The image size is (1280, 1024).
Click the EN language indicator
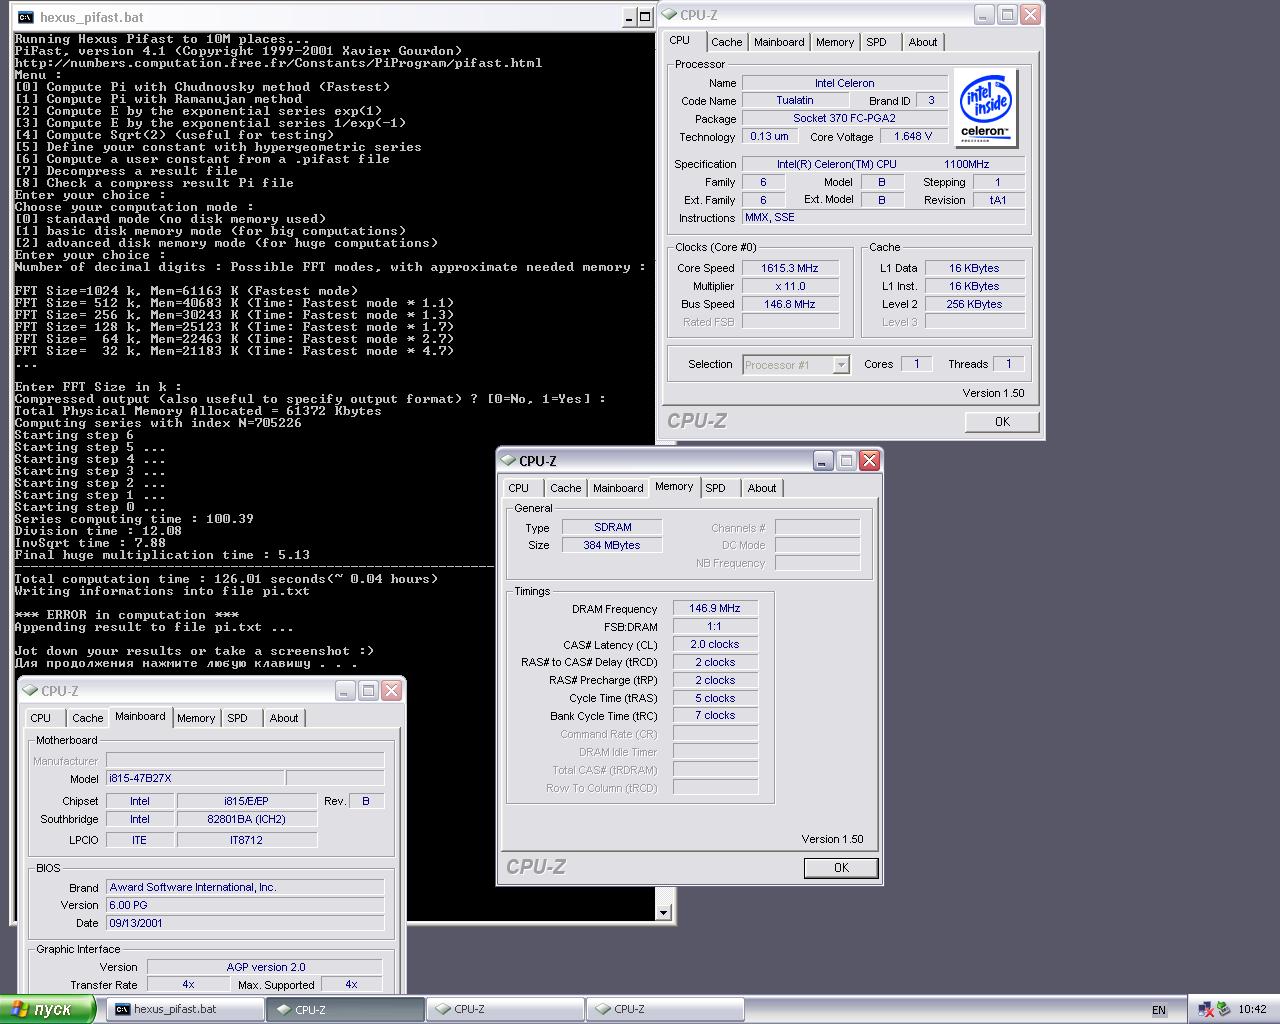tap(1159, 1010)
